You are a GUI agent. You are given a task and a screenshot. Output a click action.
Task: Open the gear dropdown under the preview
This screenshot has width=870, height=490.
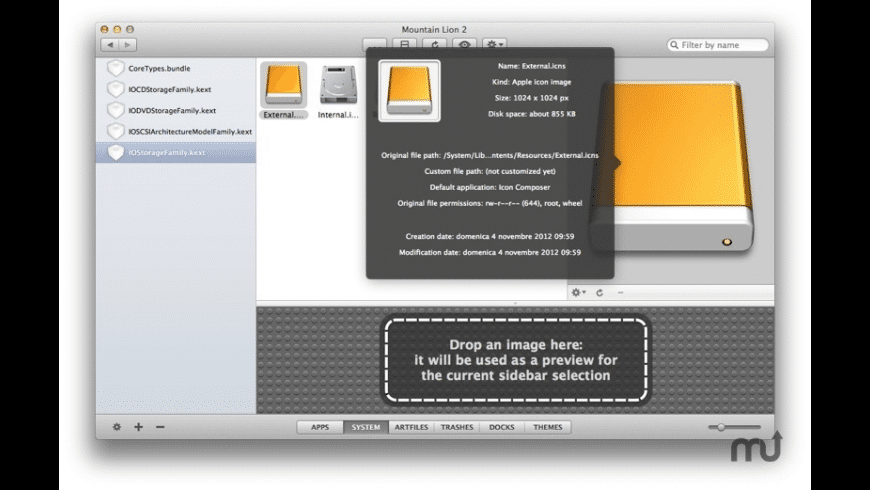click(578, 292)
